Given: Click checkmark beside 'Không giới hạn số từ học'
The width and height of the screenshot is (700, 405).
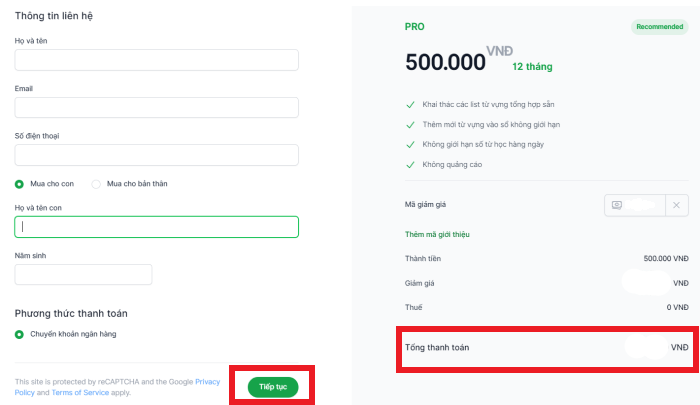Looking at the screenshot, I should 410,145.
